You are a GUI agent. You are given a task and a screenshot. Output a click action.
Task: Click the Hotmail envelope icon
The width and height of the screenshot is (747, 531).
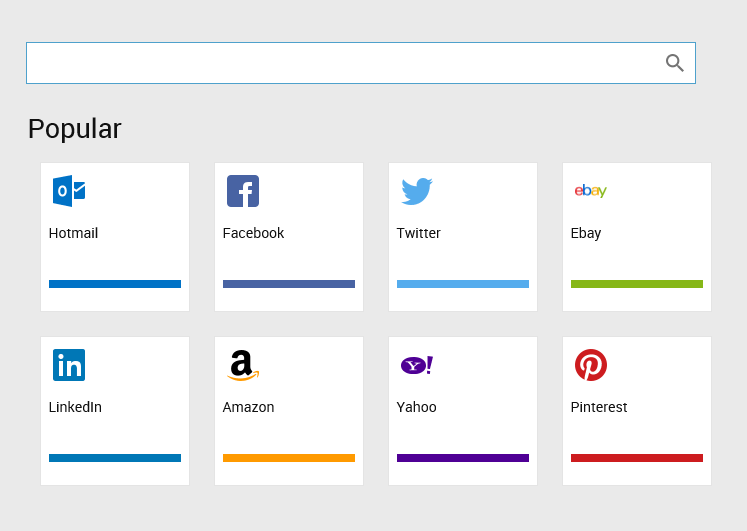69,191
